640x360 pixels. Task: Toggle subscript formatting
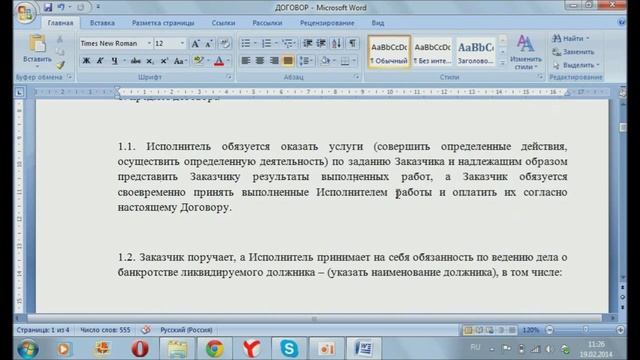150,61
